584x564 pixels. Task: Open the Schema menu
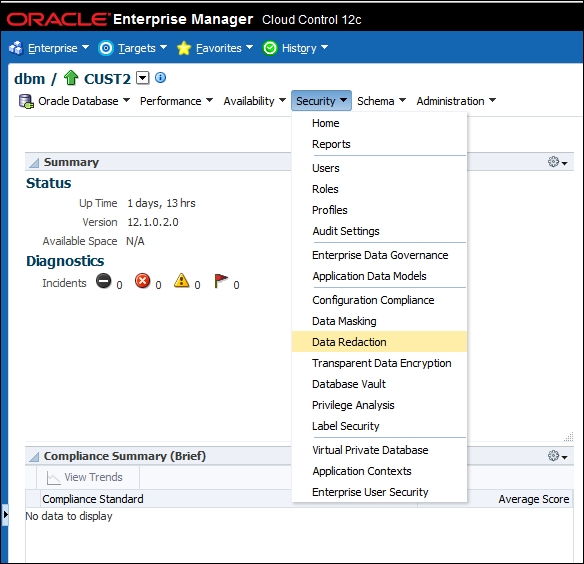click(x=381, y=101)
